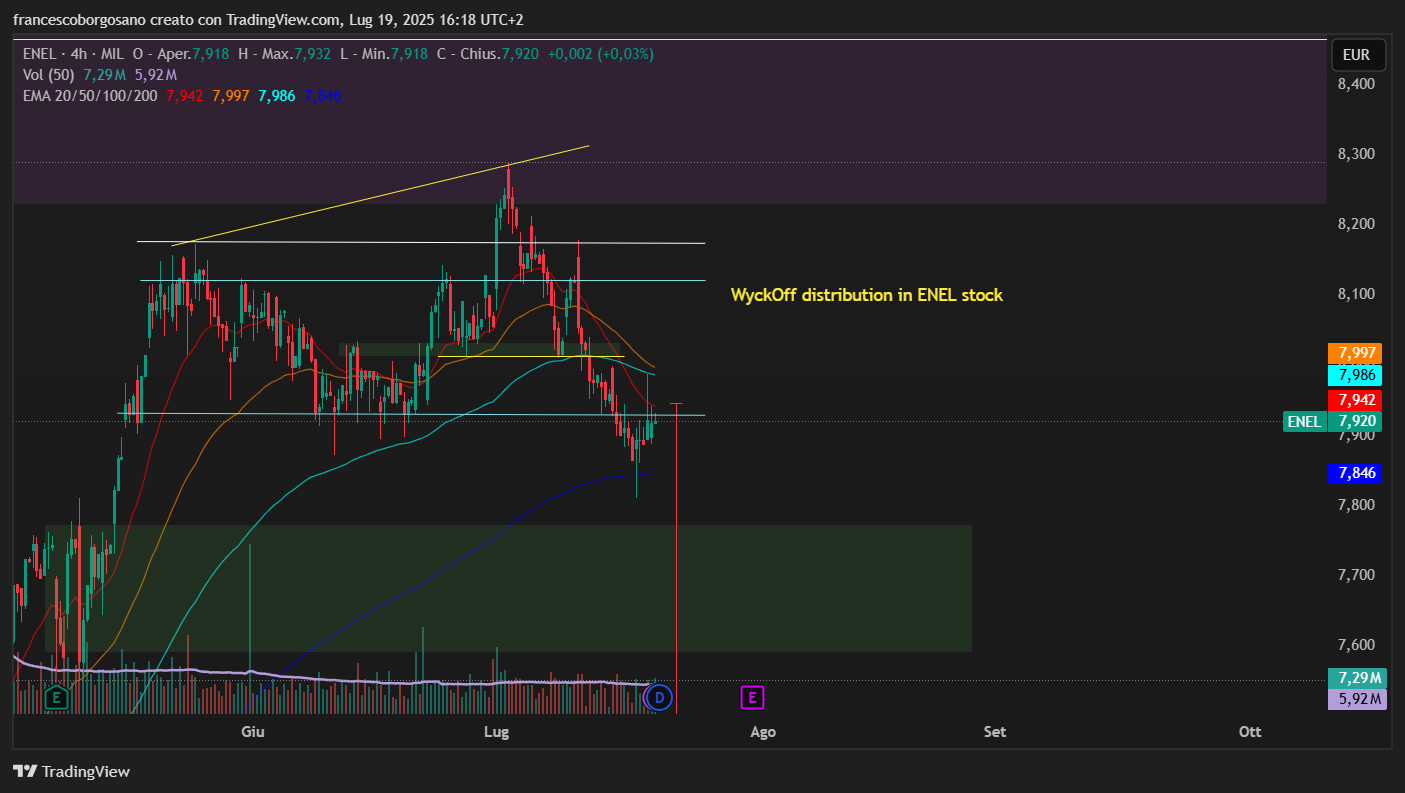1405x793 pixels.
Task: Click the 7,800 price axis label
Action: pyautogui.click(x=1357, y=505)
